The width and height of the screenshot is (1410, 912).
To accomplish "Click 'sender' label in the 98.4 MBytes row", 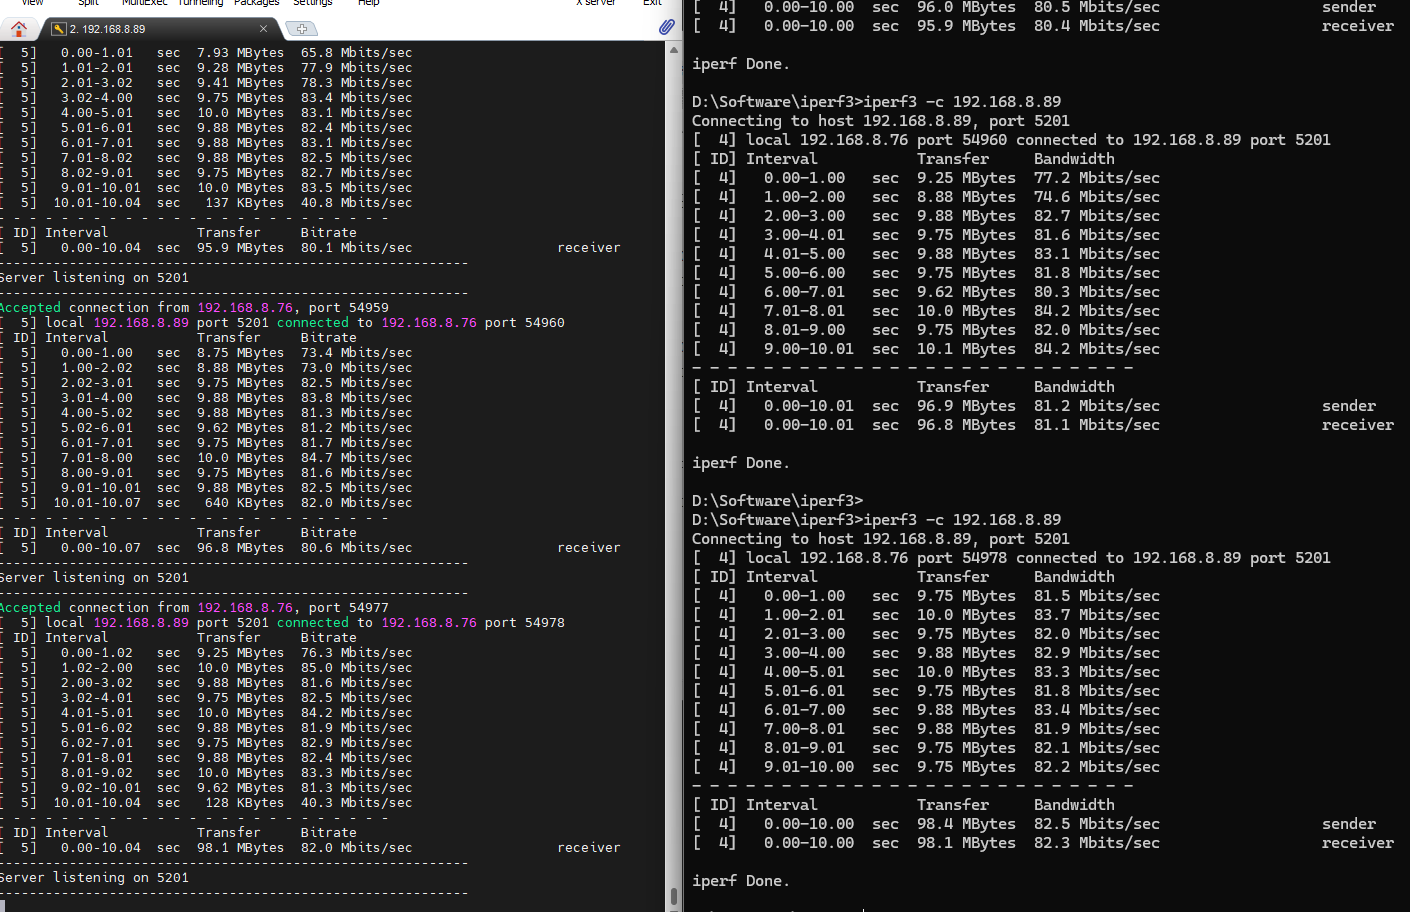I will coord(1349,824).
